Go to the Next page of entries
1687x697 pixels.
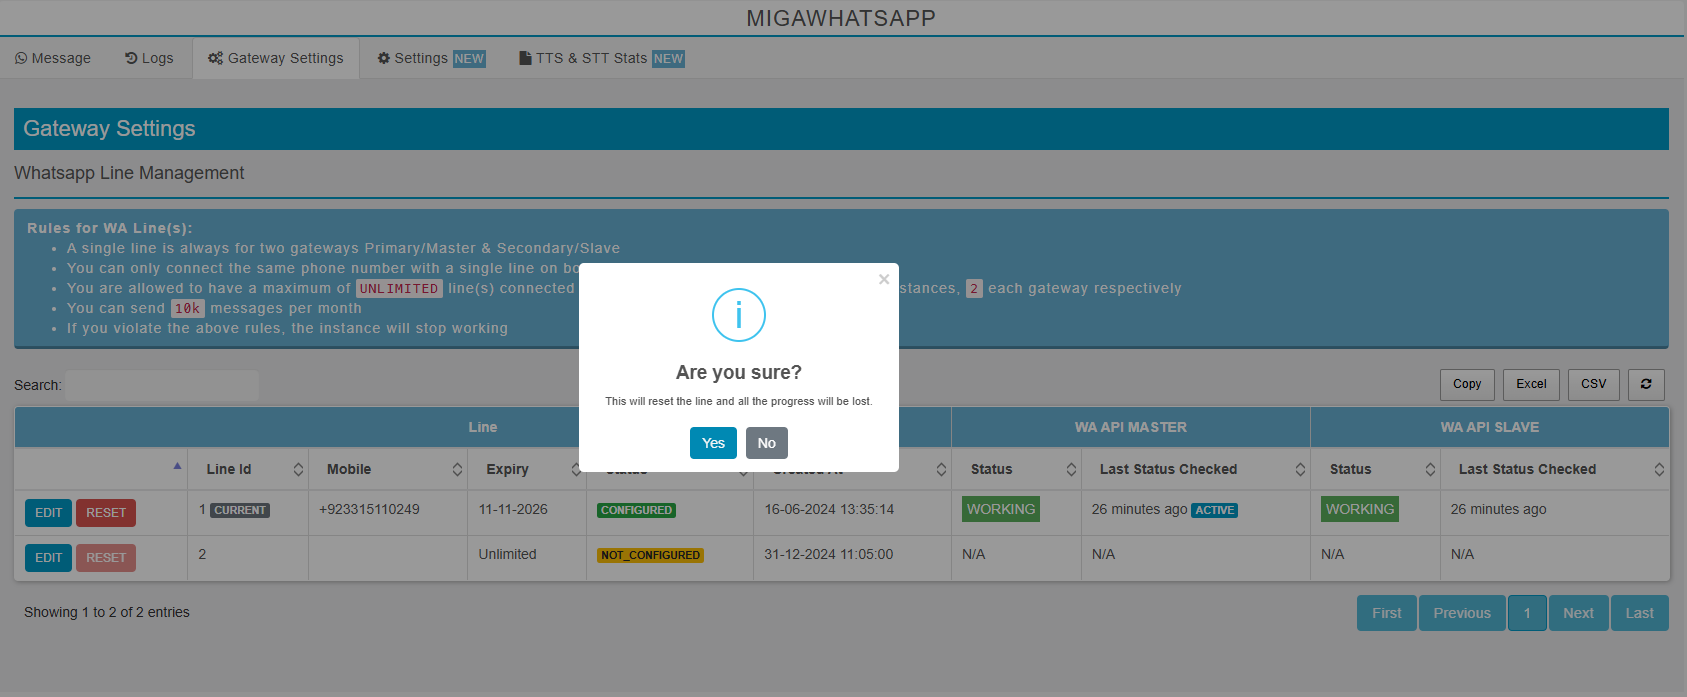click(x=1578, y=613)
